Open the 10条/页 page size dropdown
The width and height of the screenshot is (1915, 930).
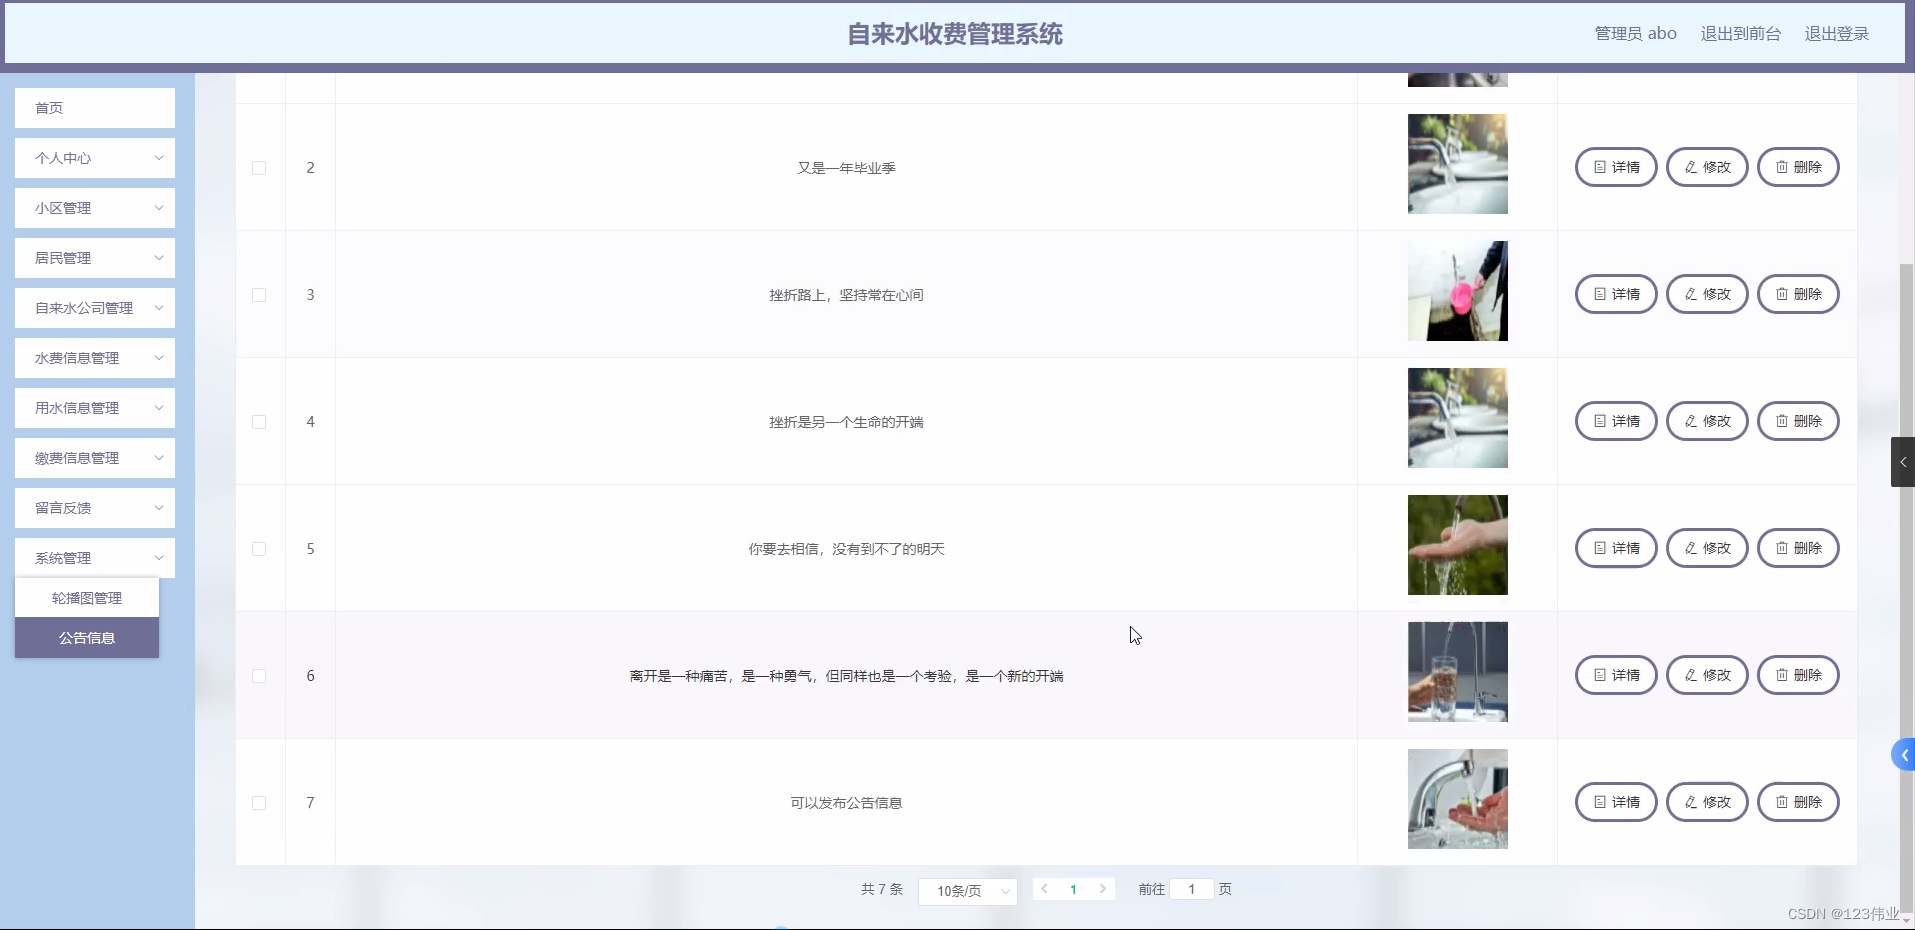coord(966,891)
